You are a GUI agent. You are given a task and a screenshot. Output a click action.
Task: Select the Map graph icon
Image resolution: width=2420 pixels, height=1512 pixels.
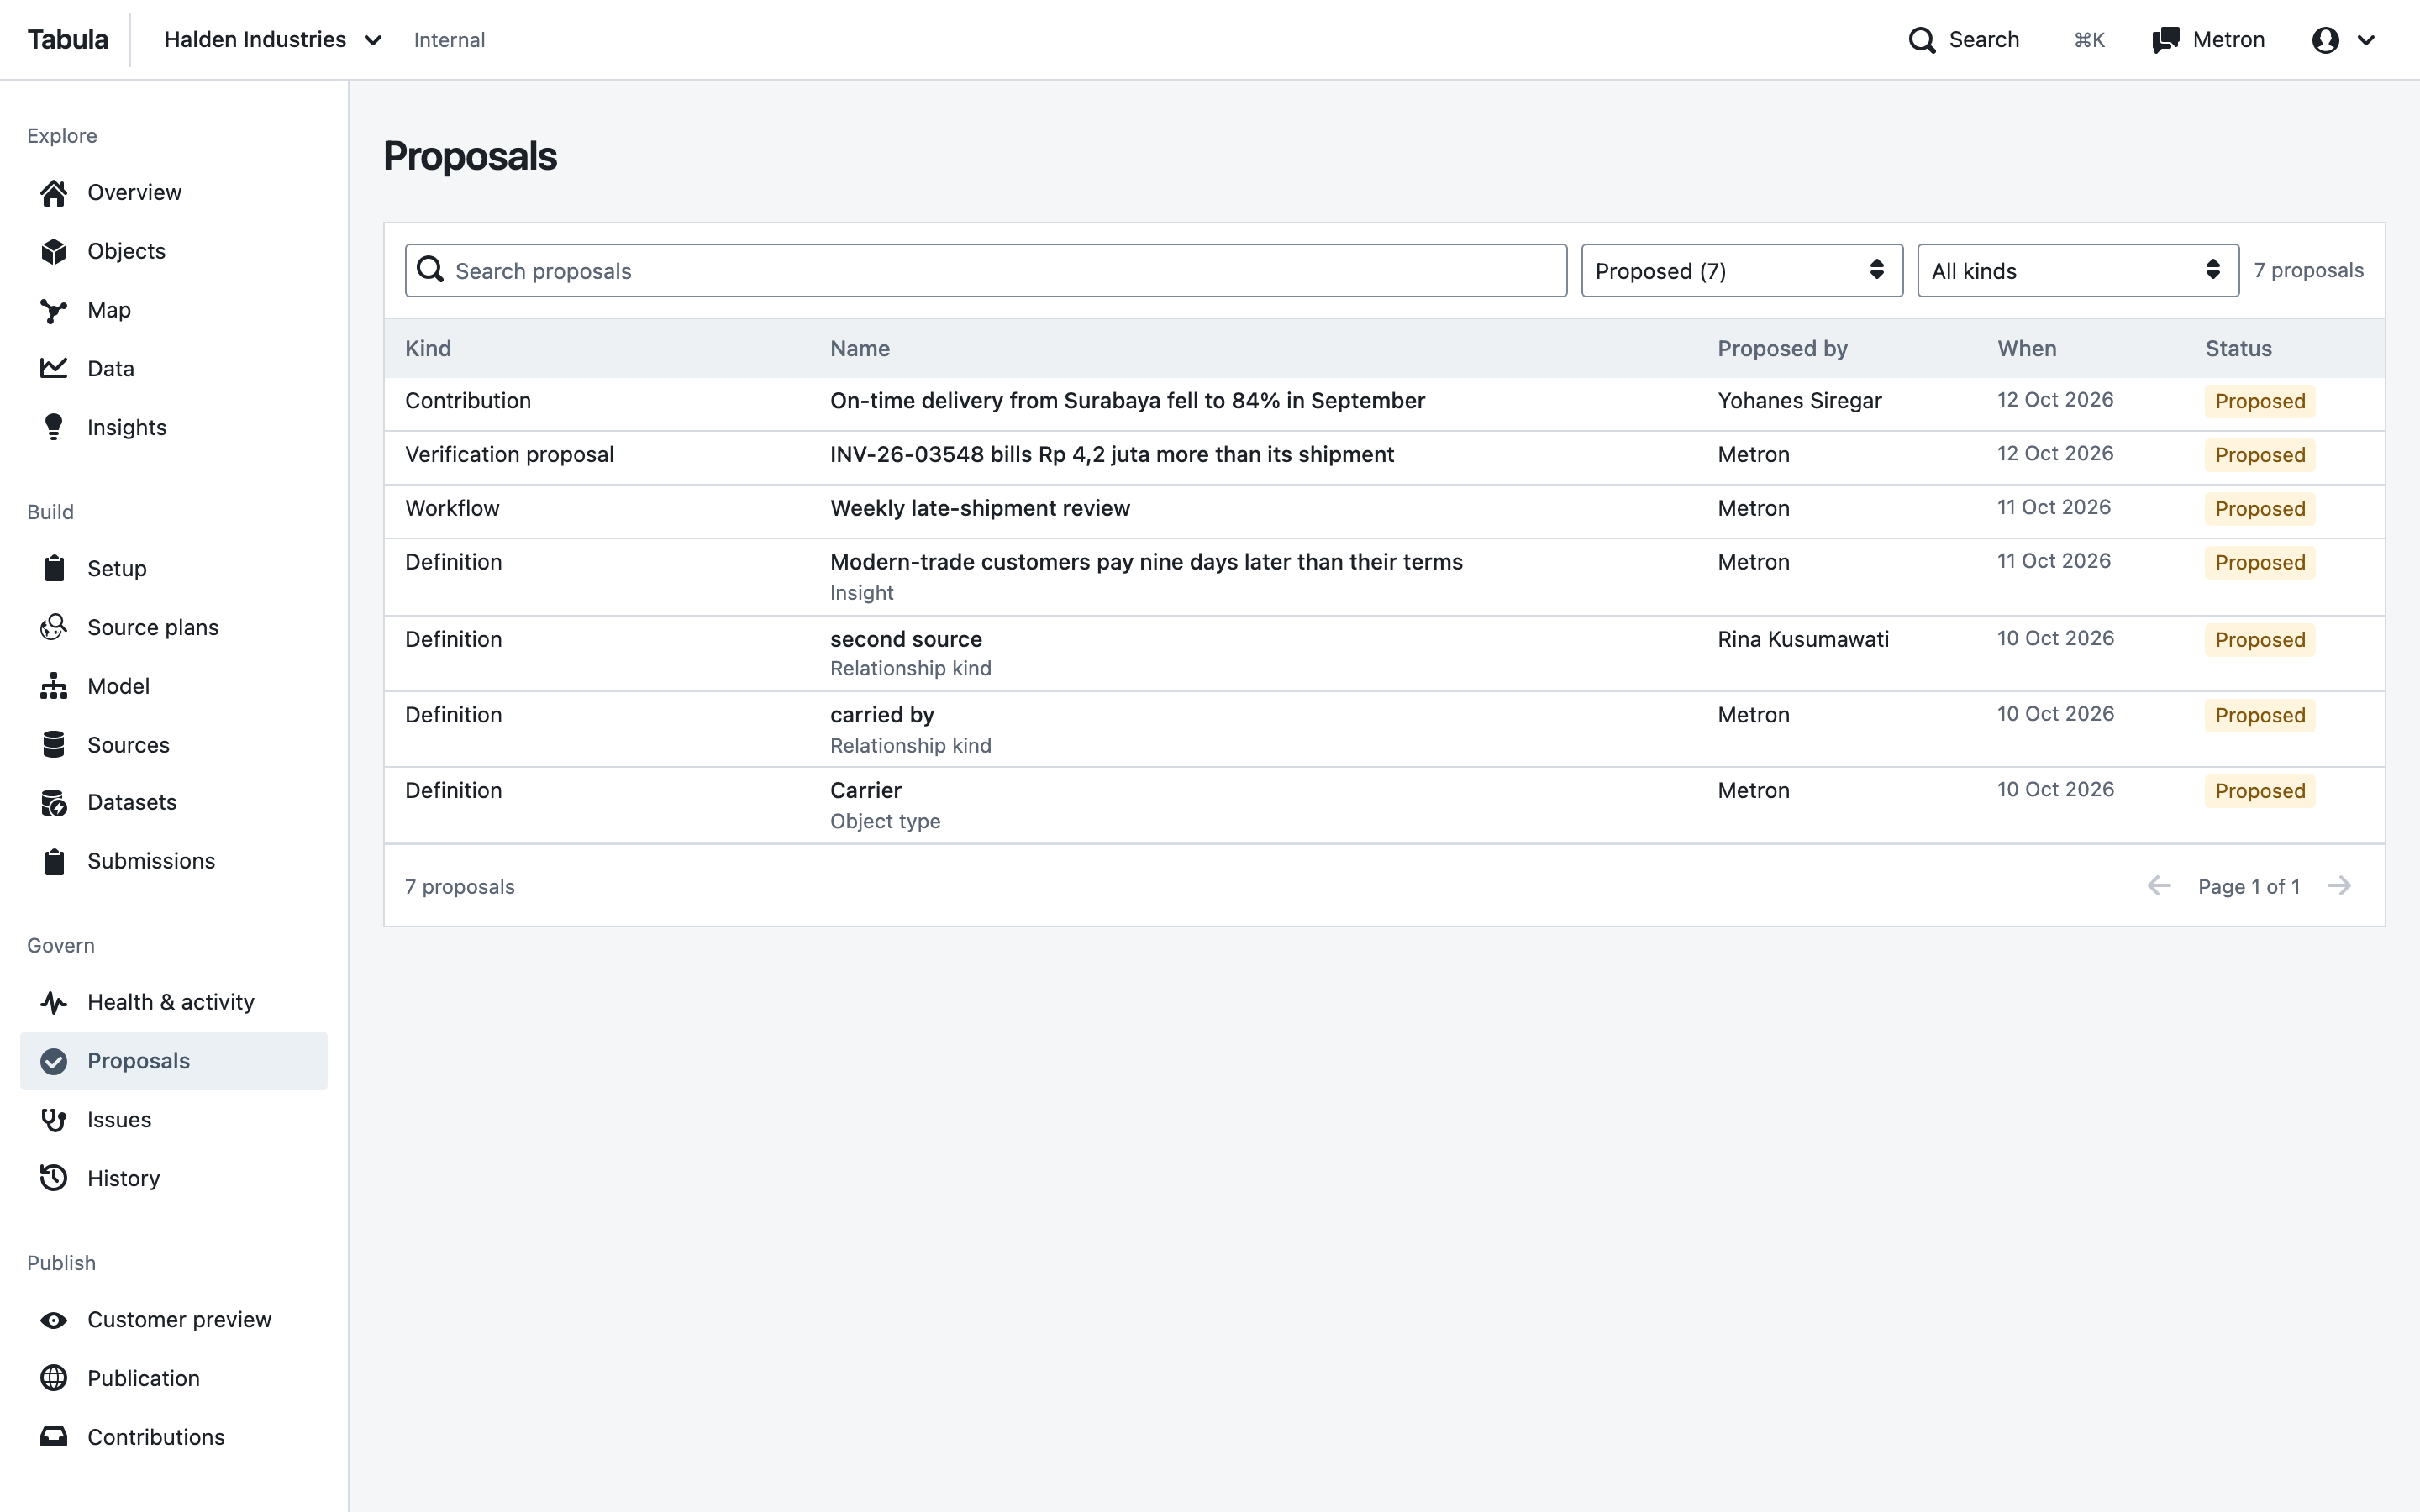tap(54, 311)
